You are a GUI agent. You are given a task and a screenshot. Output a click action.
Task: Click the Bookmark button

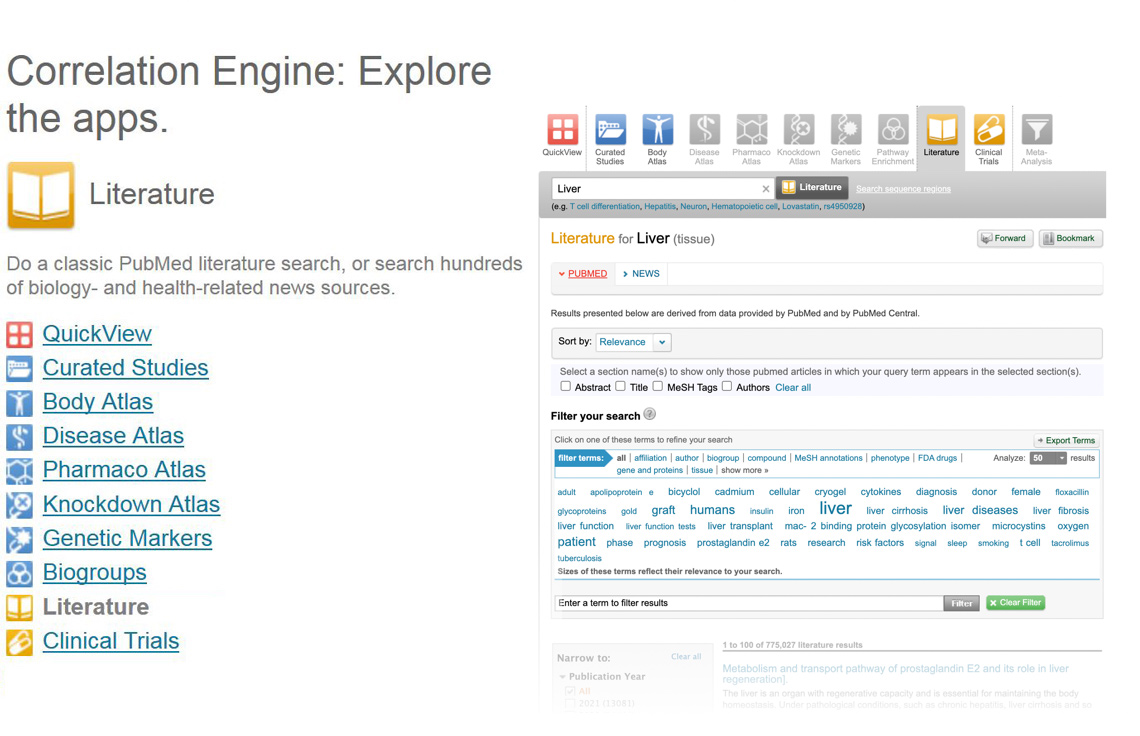[1069, 239]
